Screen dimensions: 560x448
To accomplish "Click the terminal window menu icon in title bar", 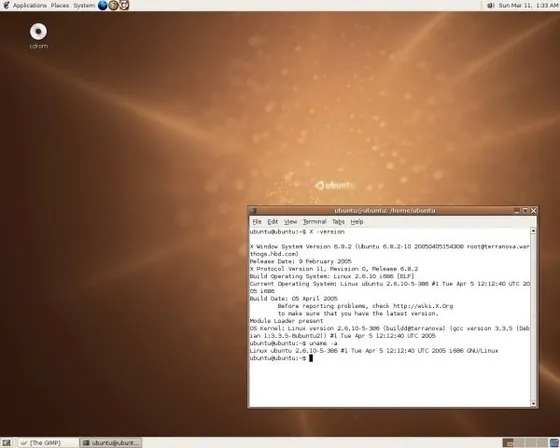I will (x=252, y=211).
